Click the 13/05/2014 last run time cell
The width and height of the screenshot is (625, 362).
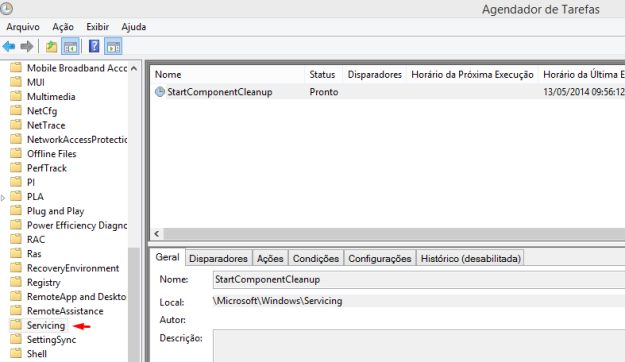584,92
